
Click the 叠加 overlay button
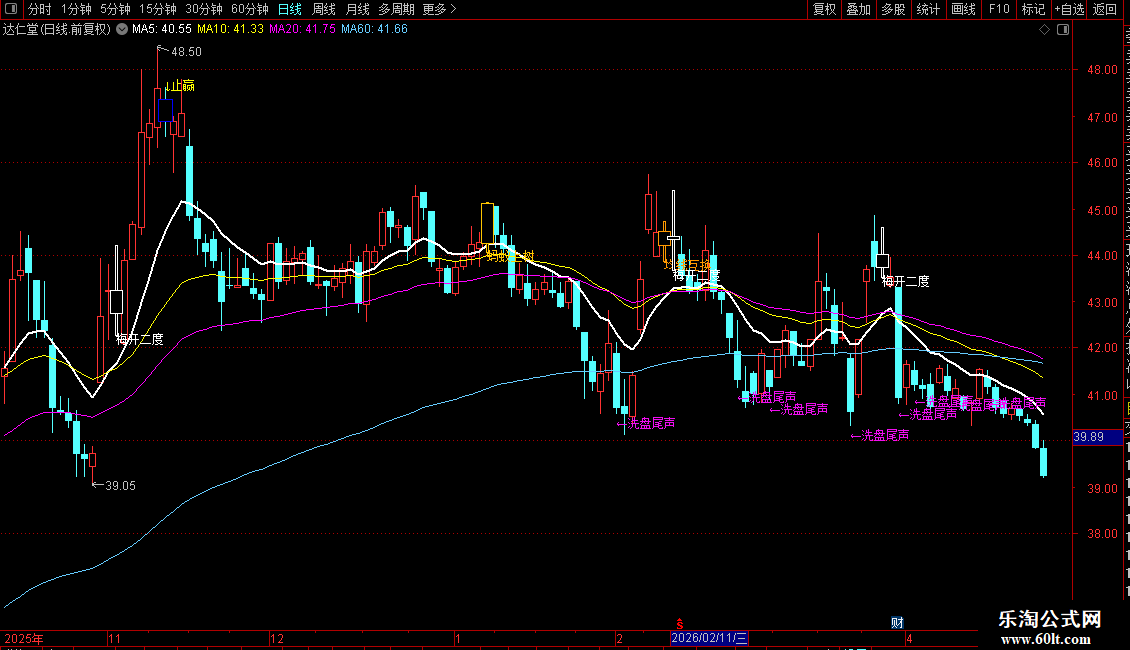click(x=858, y=9)
